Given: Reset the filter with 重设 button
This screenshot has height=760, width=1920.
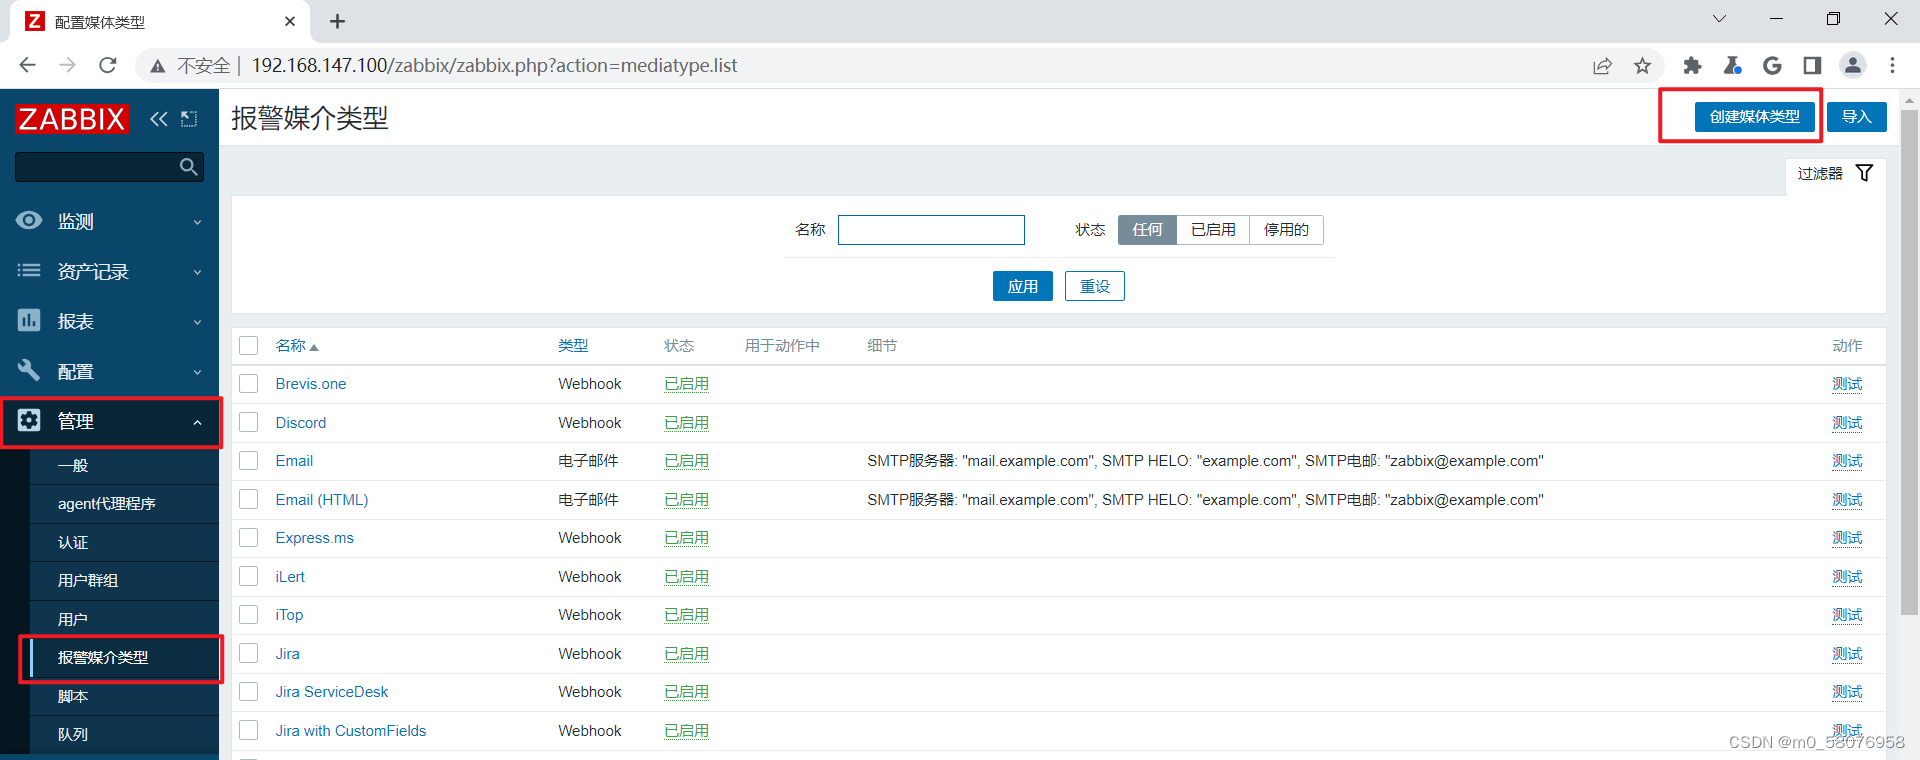Looking at the screenshot, I should pyautogui.click(x=1095, y=286).
